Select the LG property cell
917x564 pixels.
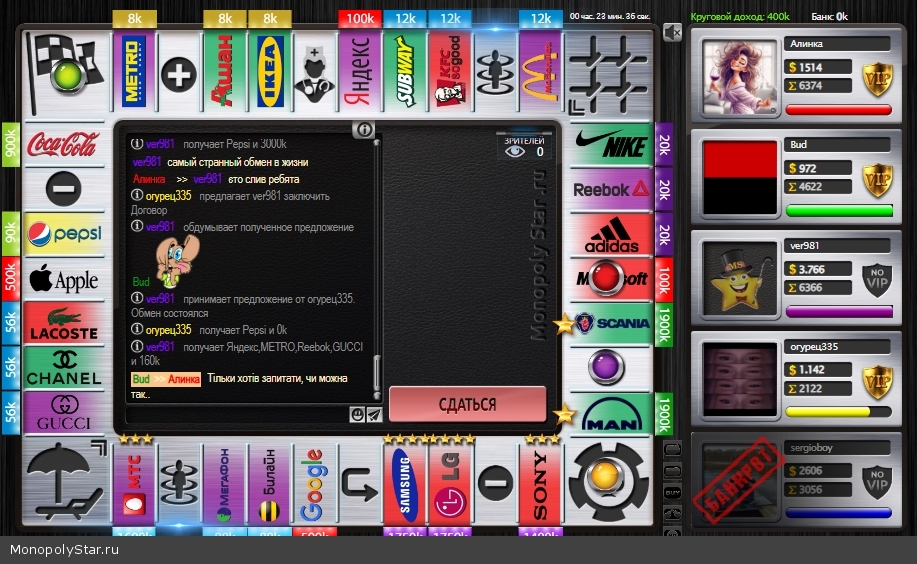tap(450, 484)
